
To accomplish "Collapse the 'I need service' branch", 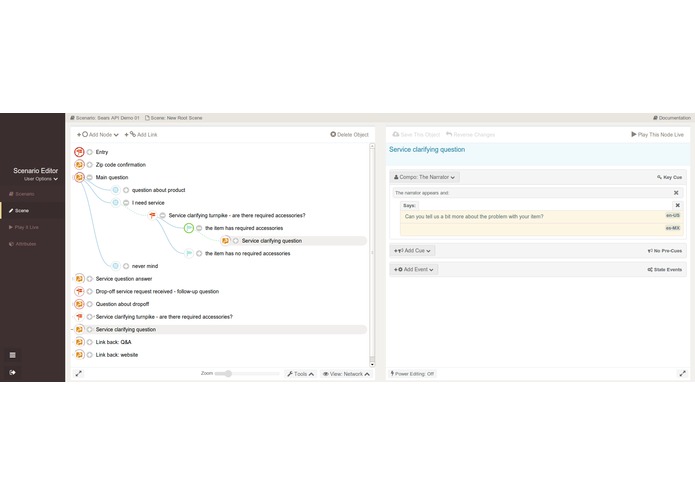I will pos(126,203).
